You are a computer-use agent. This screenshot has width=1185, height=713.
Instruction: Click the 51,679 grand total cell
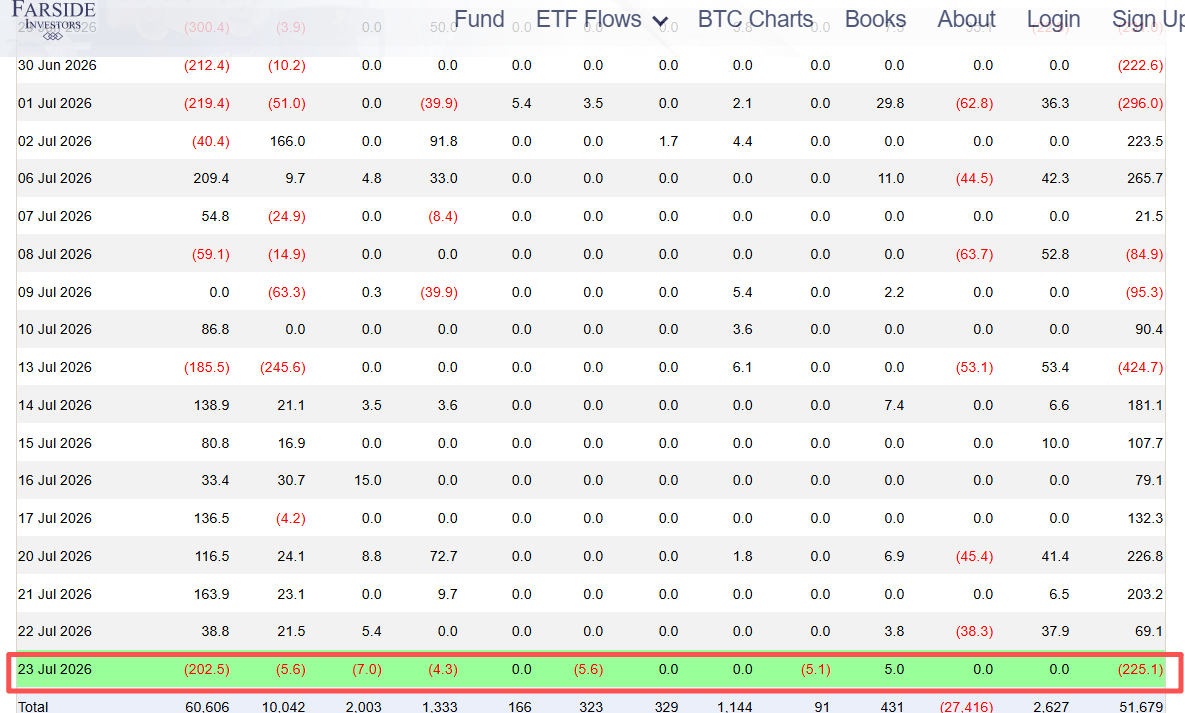click(x=1141, y=706)
